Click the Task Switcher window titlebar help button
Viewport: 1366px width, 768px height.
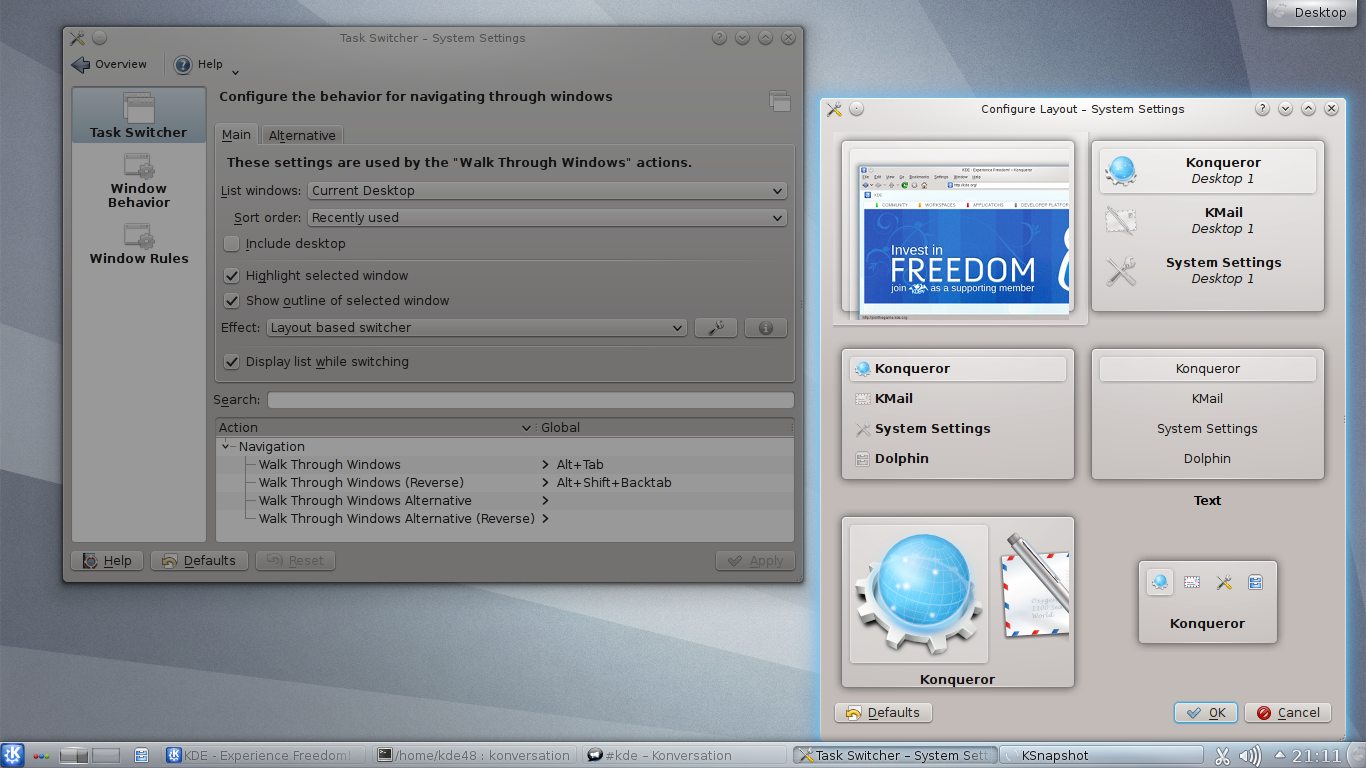click(719, 38)
